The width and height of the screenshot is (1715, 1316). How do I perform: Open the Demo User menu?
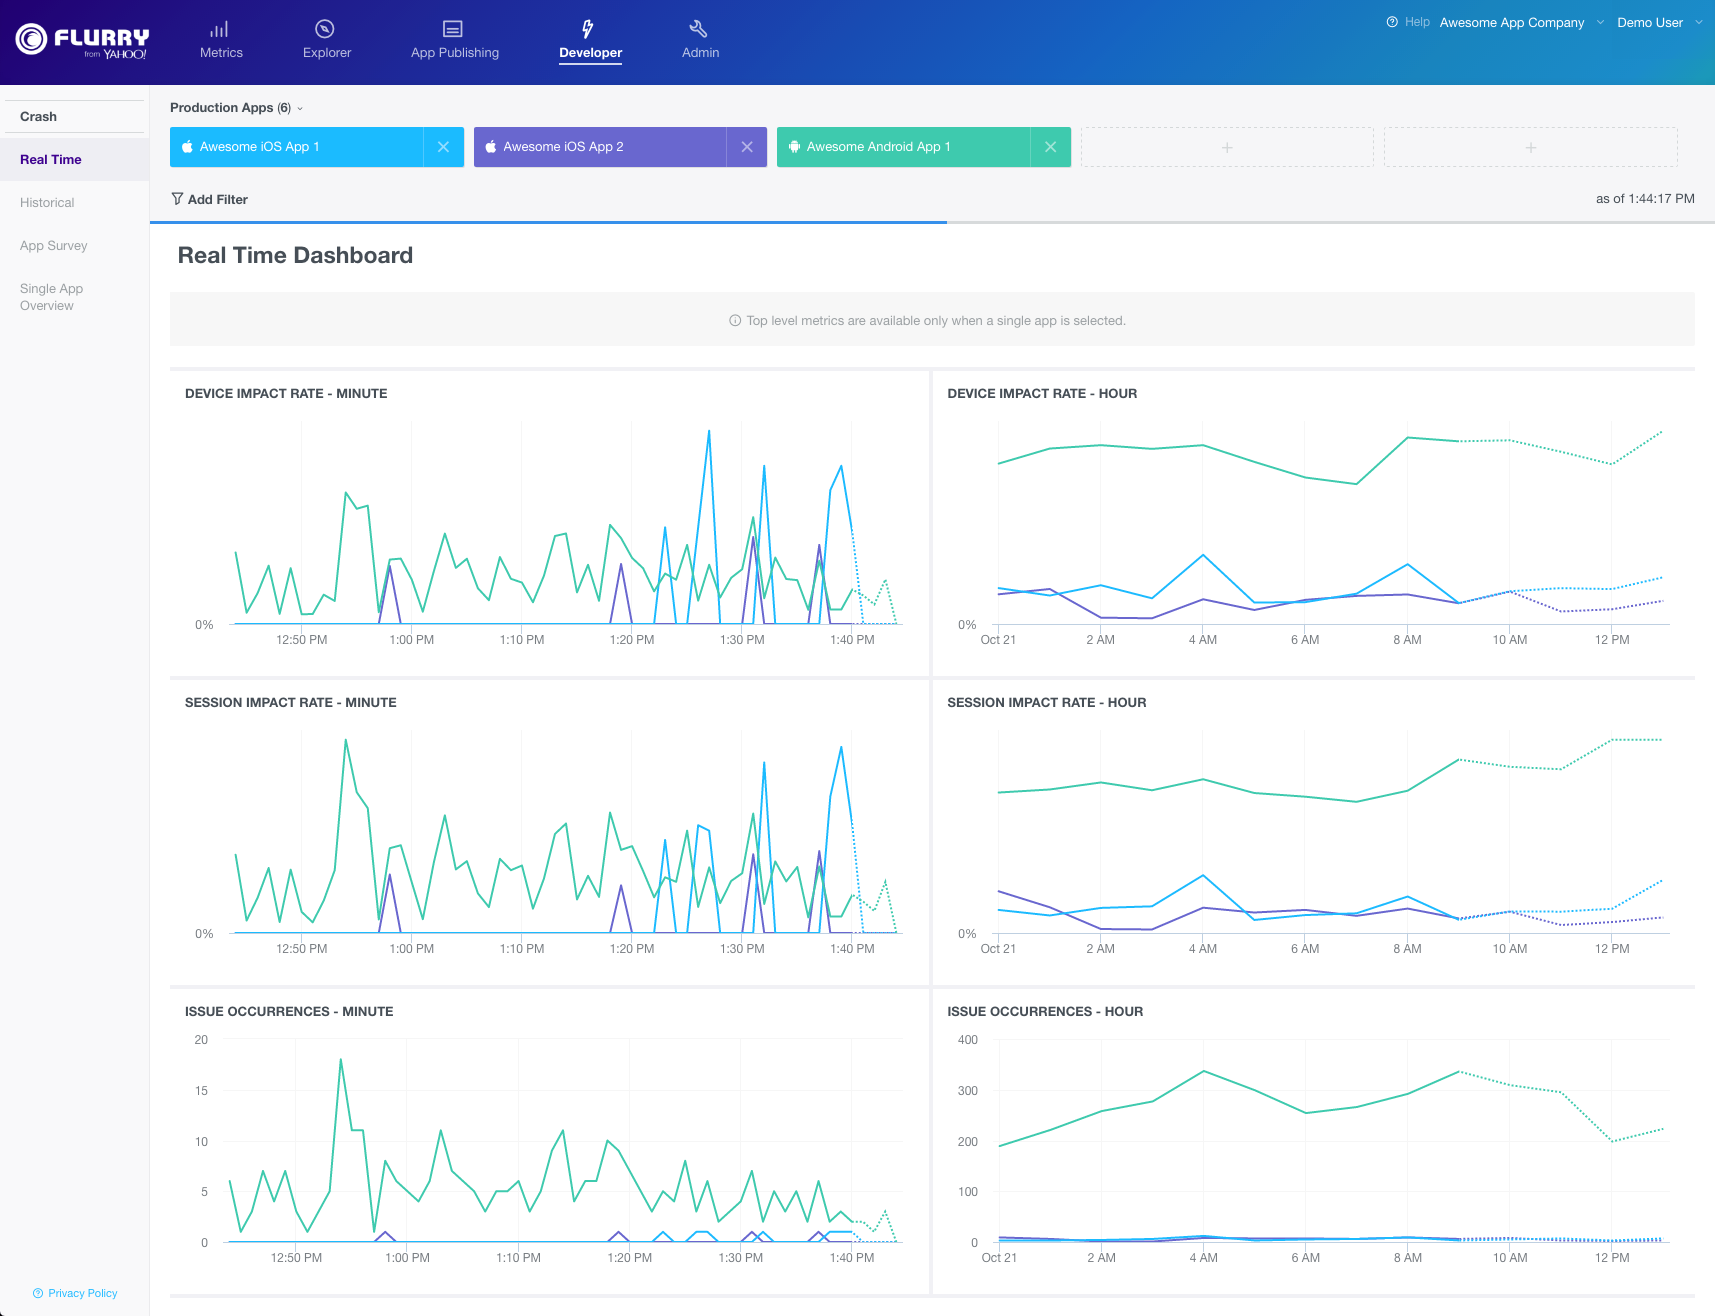click(1659, 22)
